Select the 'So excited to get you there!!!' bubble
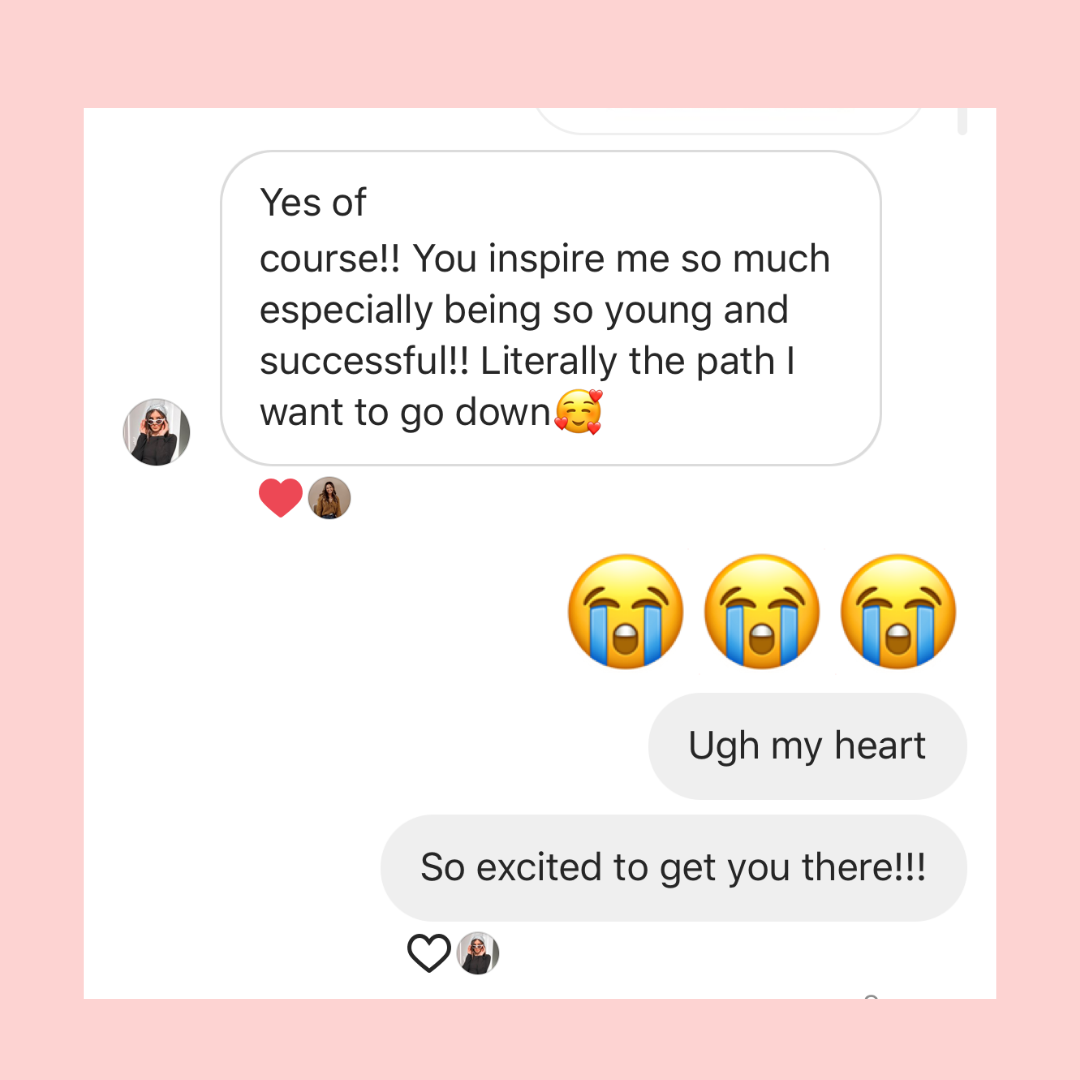1080x1080 pixels. pyautogui.click(x=674, y=868)
